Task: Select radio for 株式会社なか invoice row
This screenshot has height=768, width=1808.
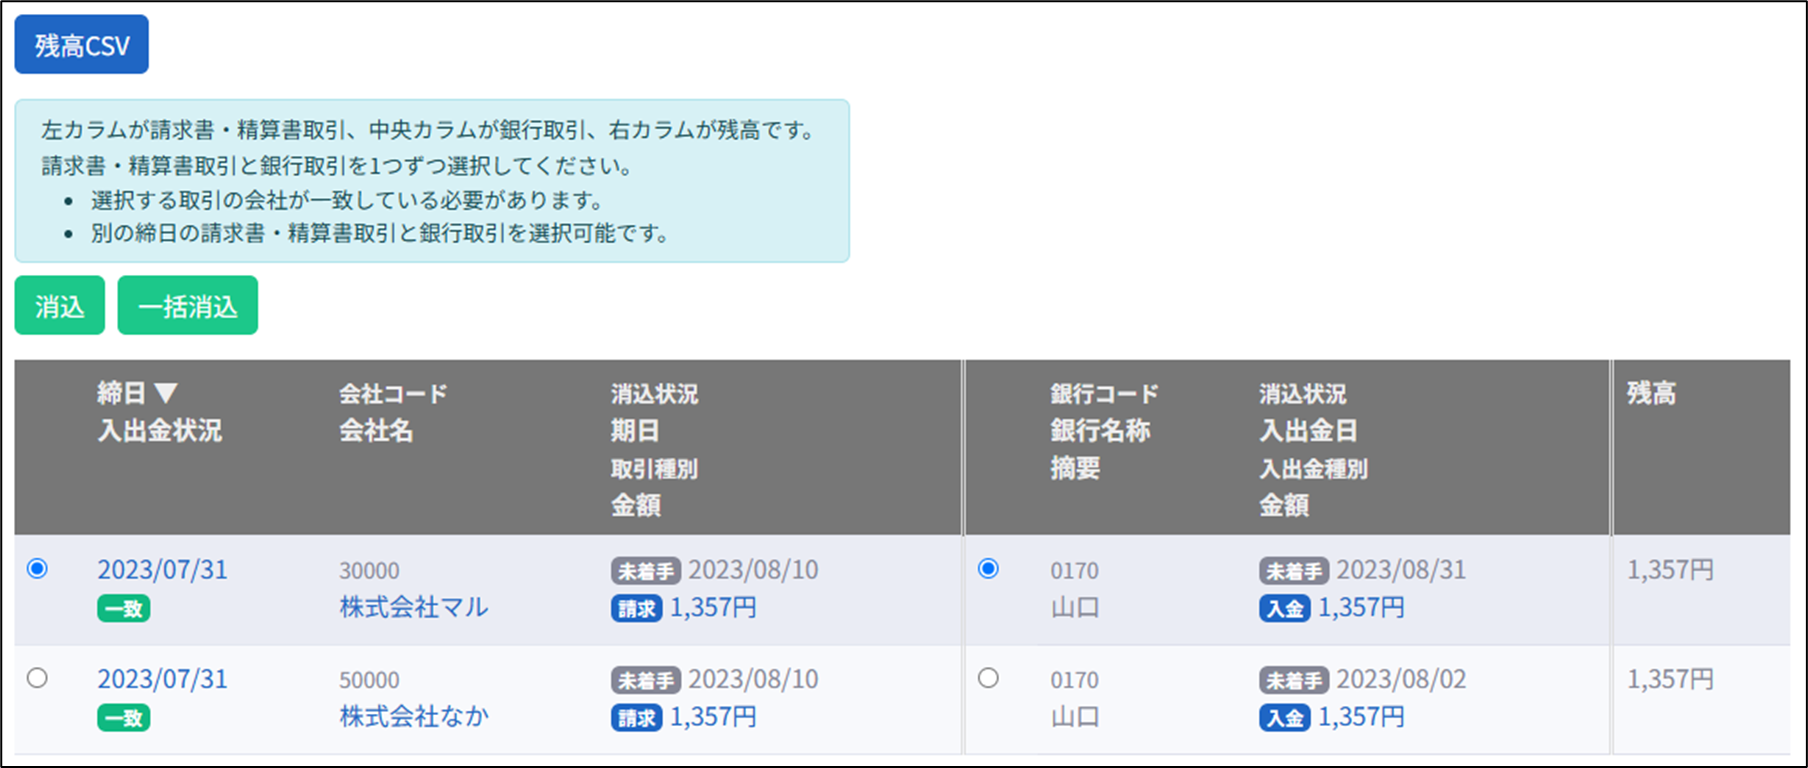Action: pos(38,678)
